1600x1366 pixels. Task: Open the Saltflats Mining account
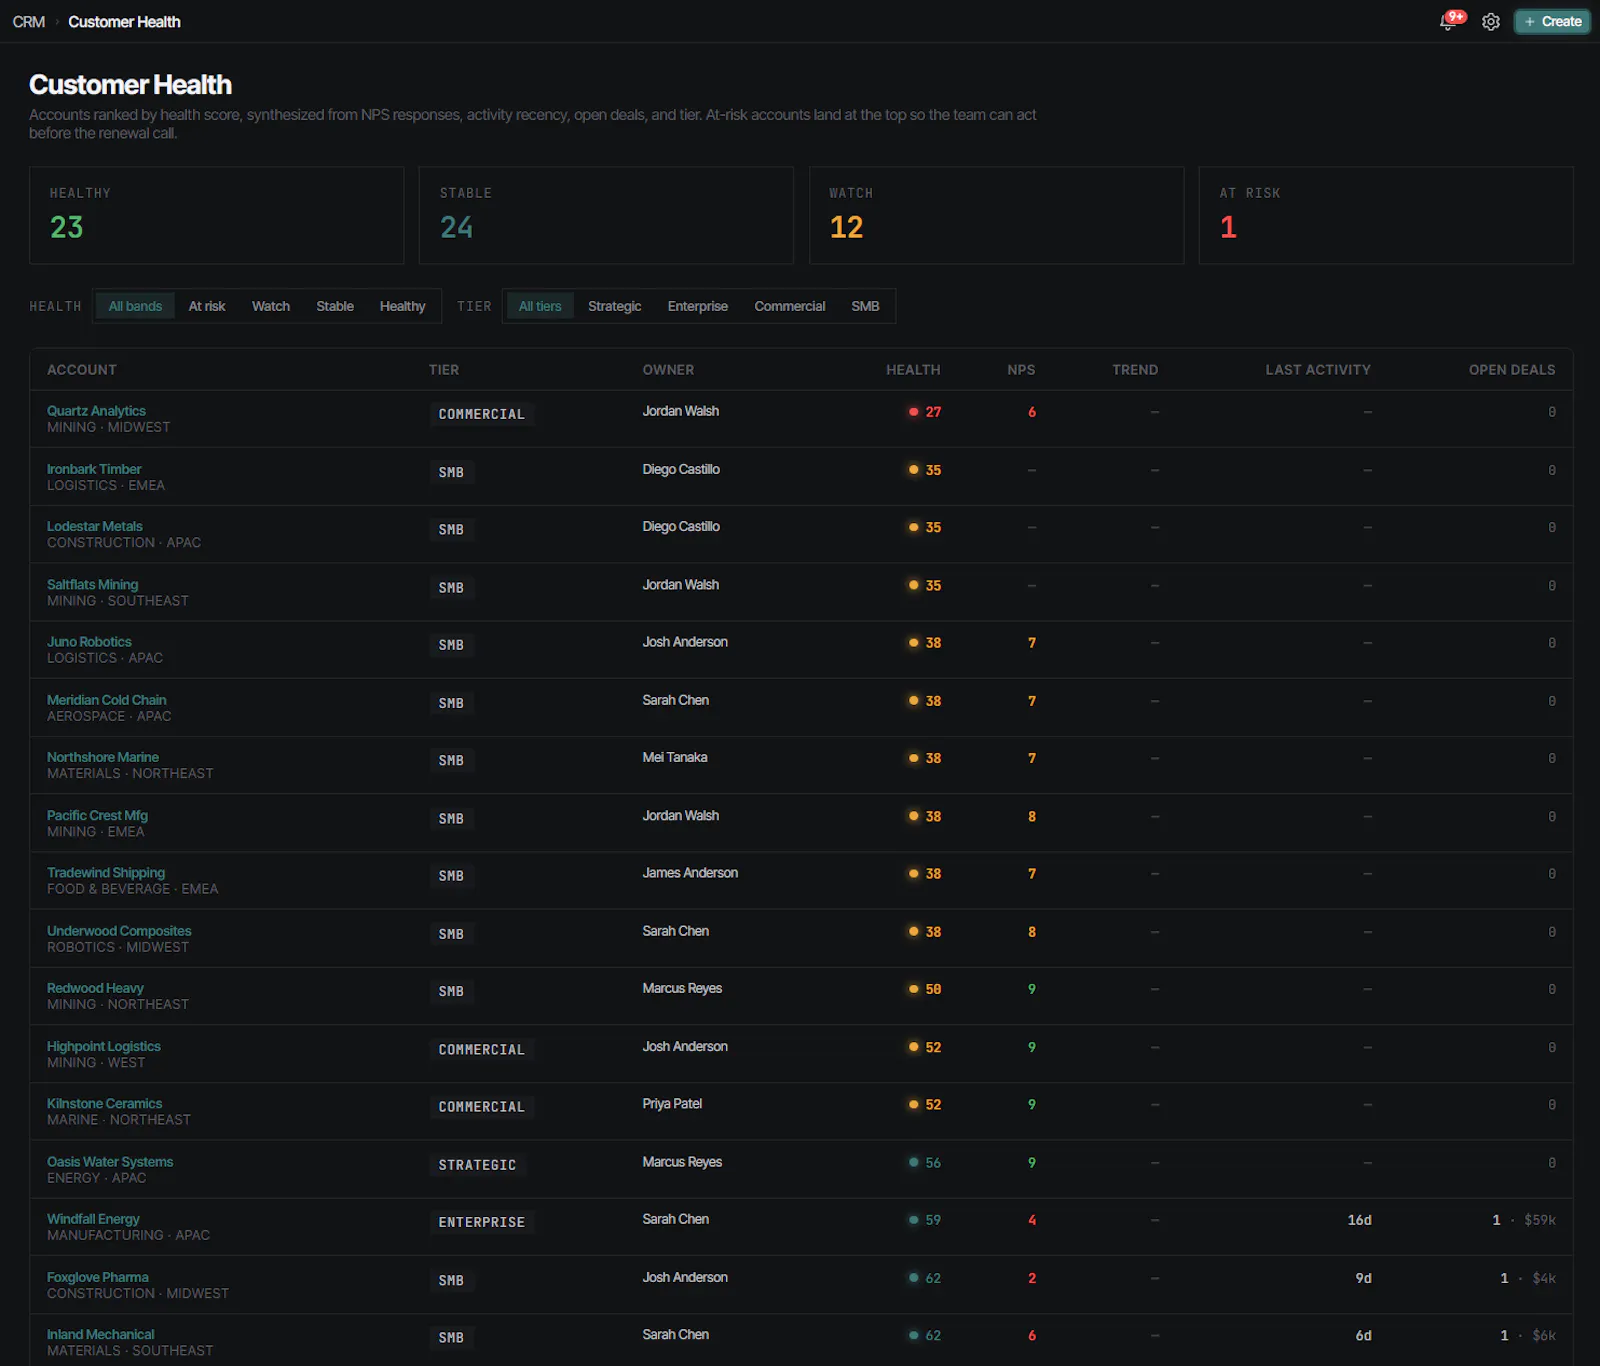point(93,584)
